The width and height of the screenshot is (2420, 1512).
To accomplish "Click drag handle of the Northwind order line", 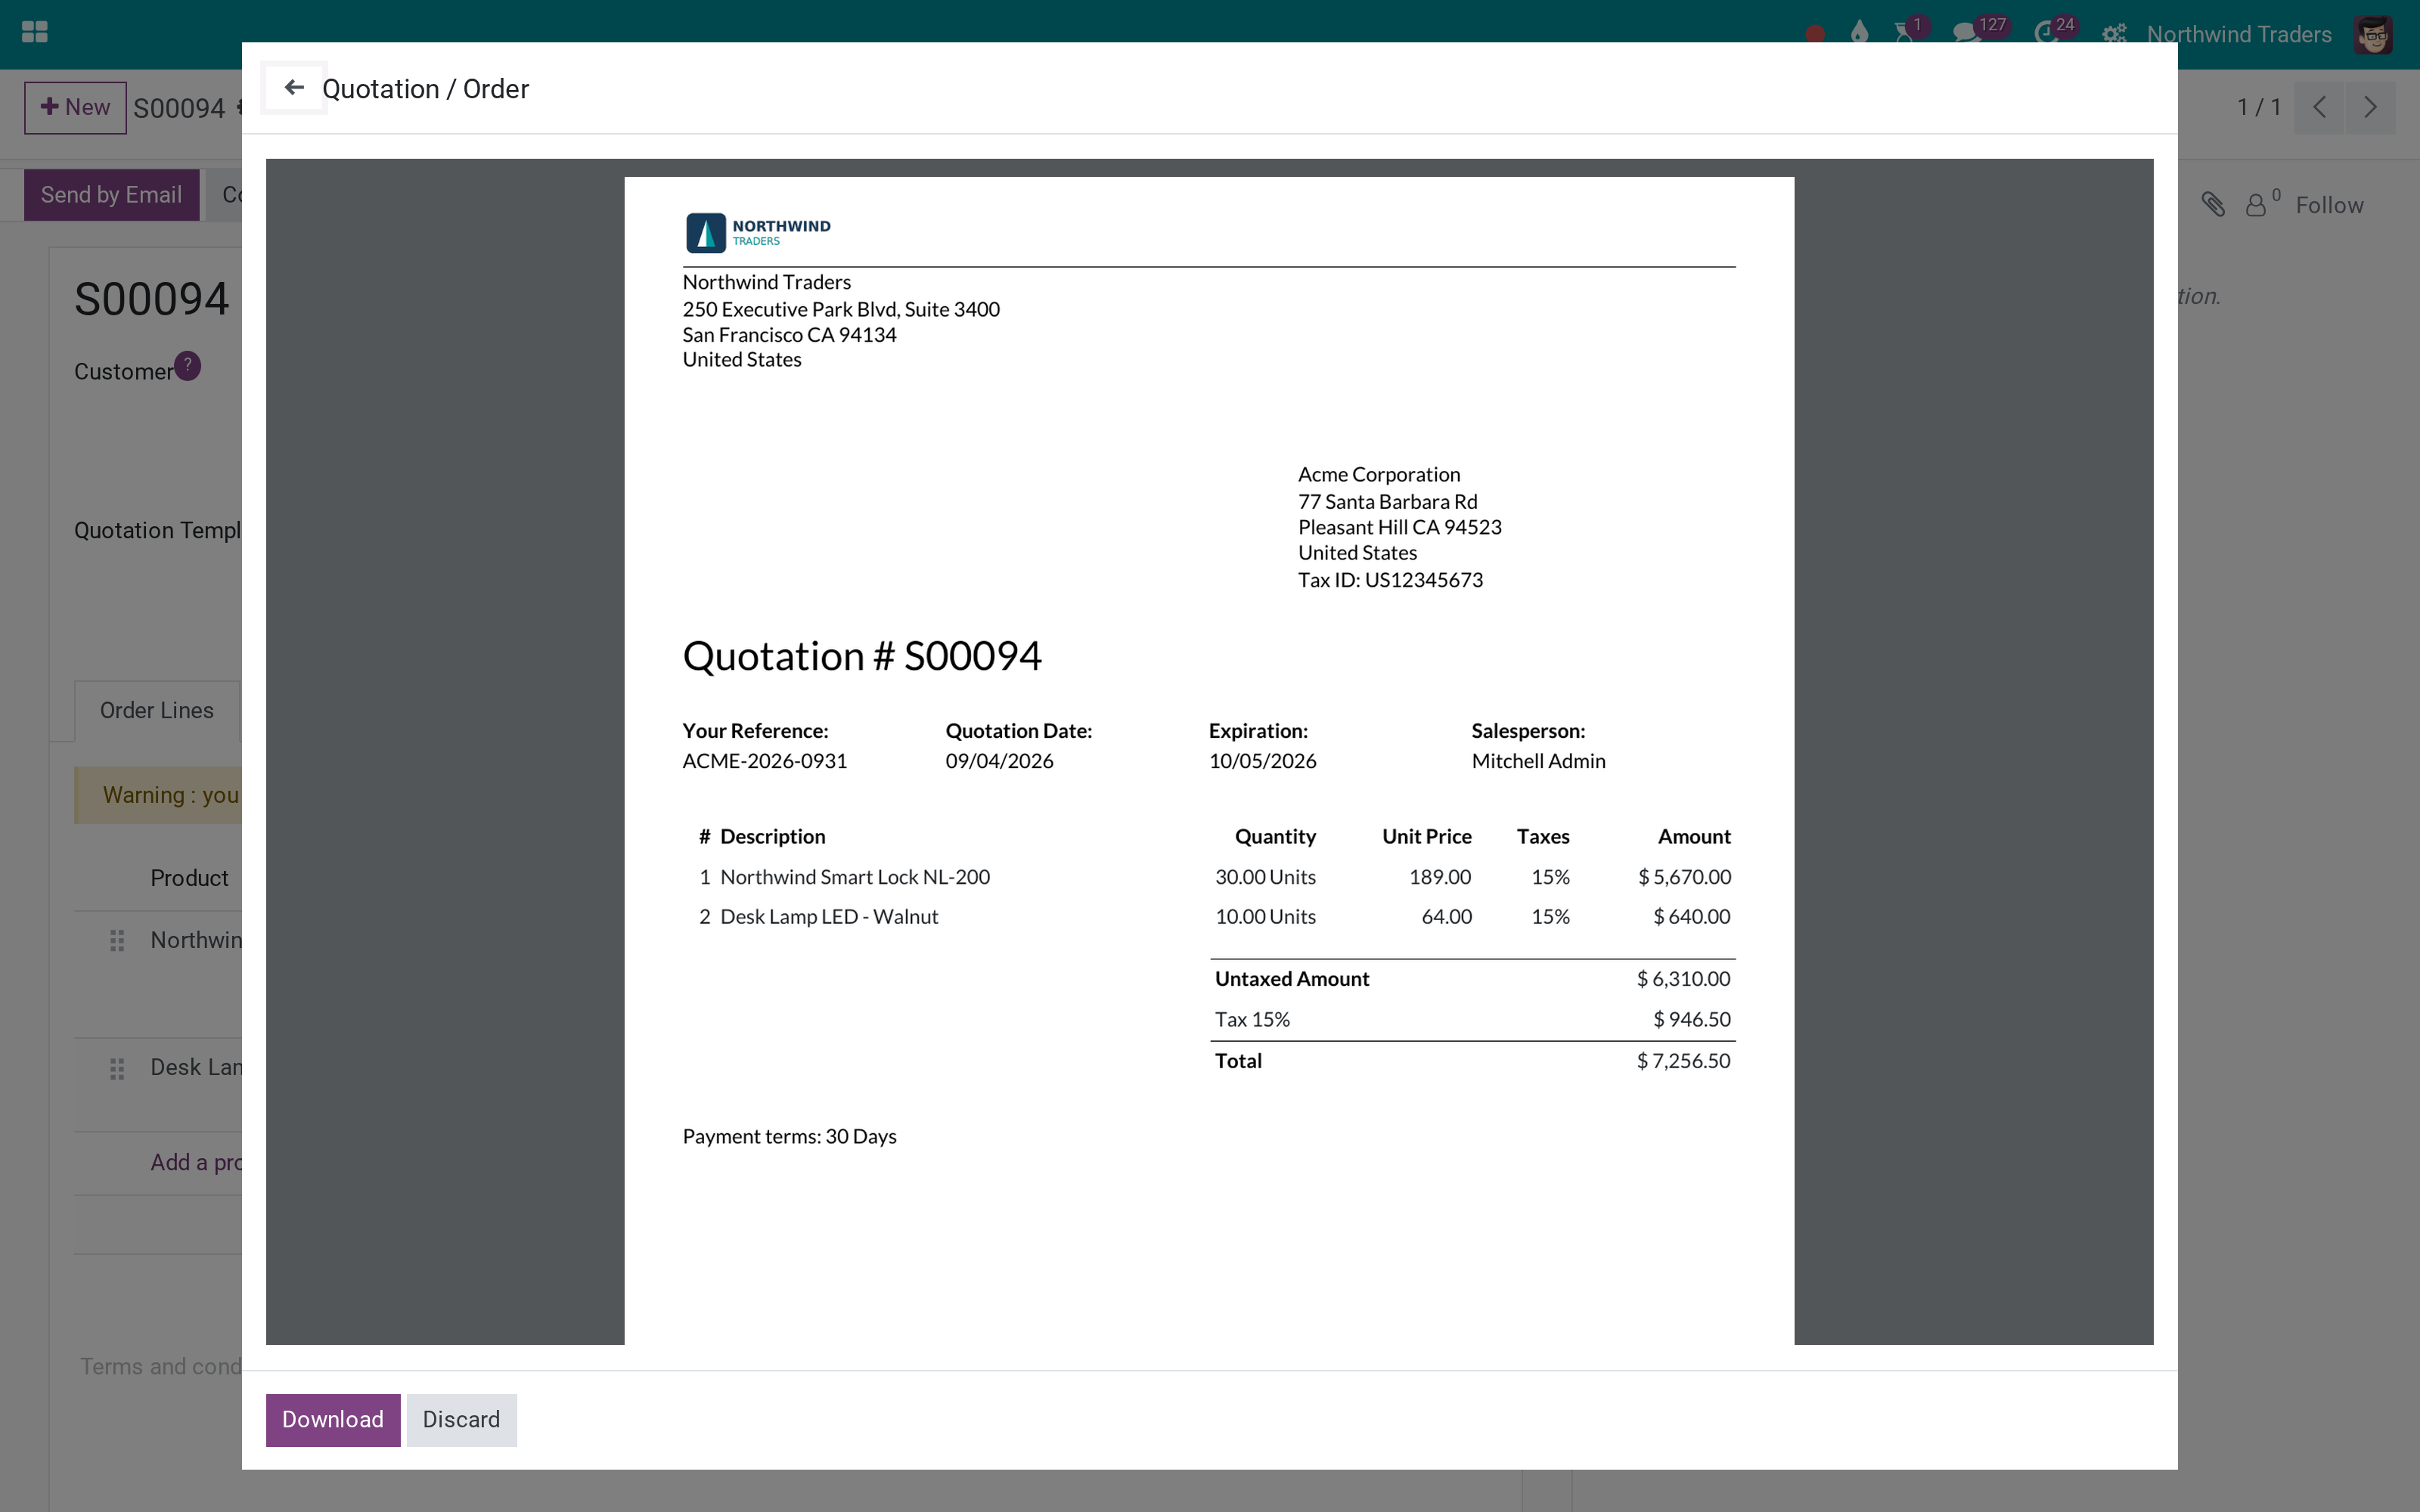I will [117, 940].
